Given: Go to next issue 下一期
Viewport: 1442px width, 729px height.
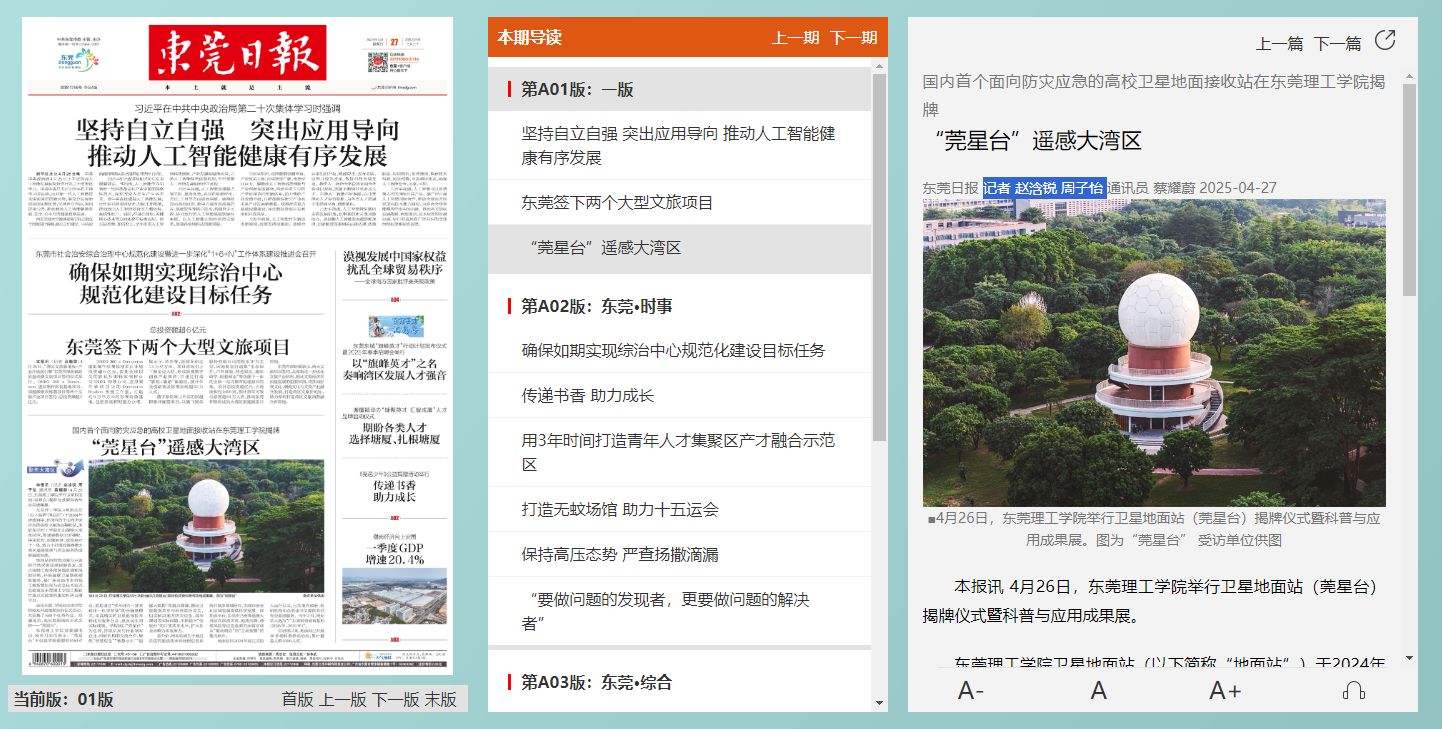Looking at the screenshot, I should 853,38.
